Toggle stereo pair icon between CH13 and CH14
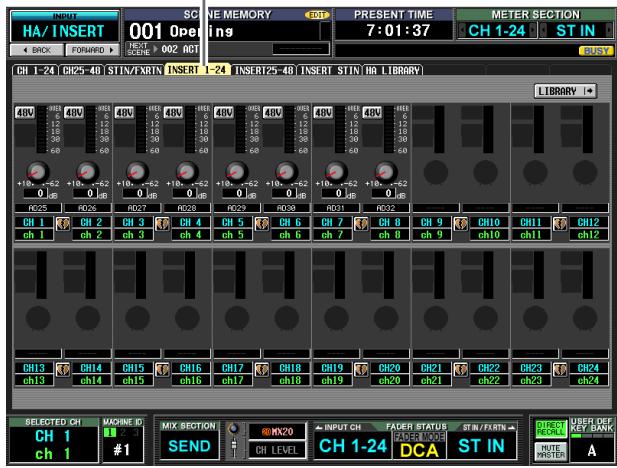Screen dimensions: 617x468 pos(63,370)
